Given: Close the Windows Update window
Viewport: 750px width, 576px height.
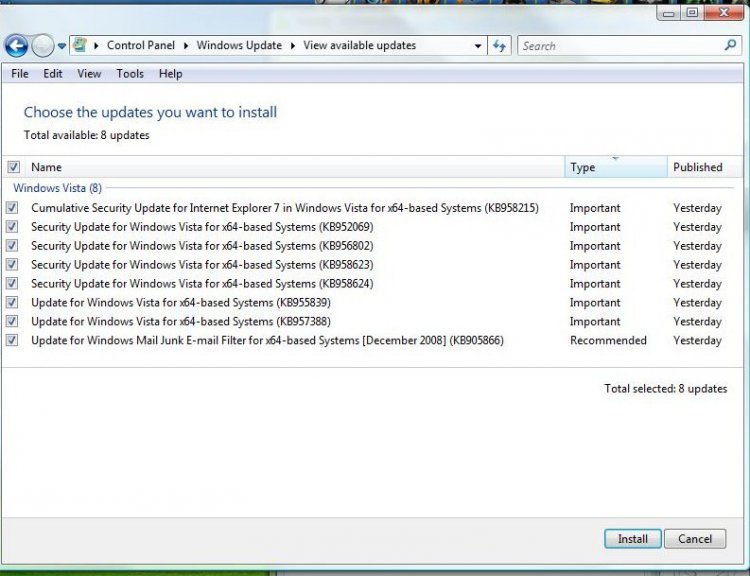Looking at the screenshot, I should pyautogui.click(x=723, y=12).
